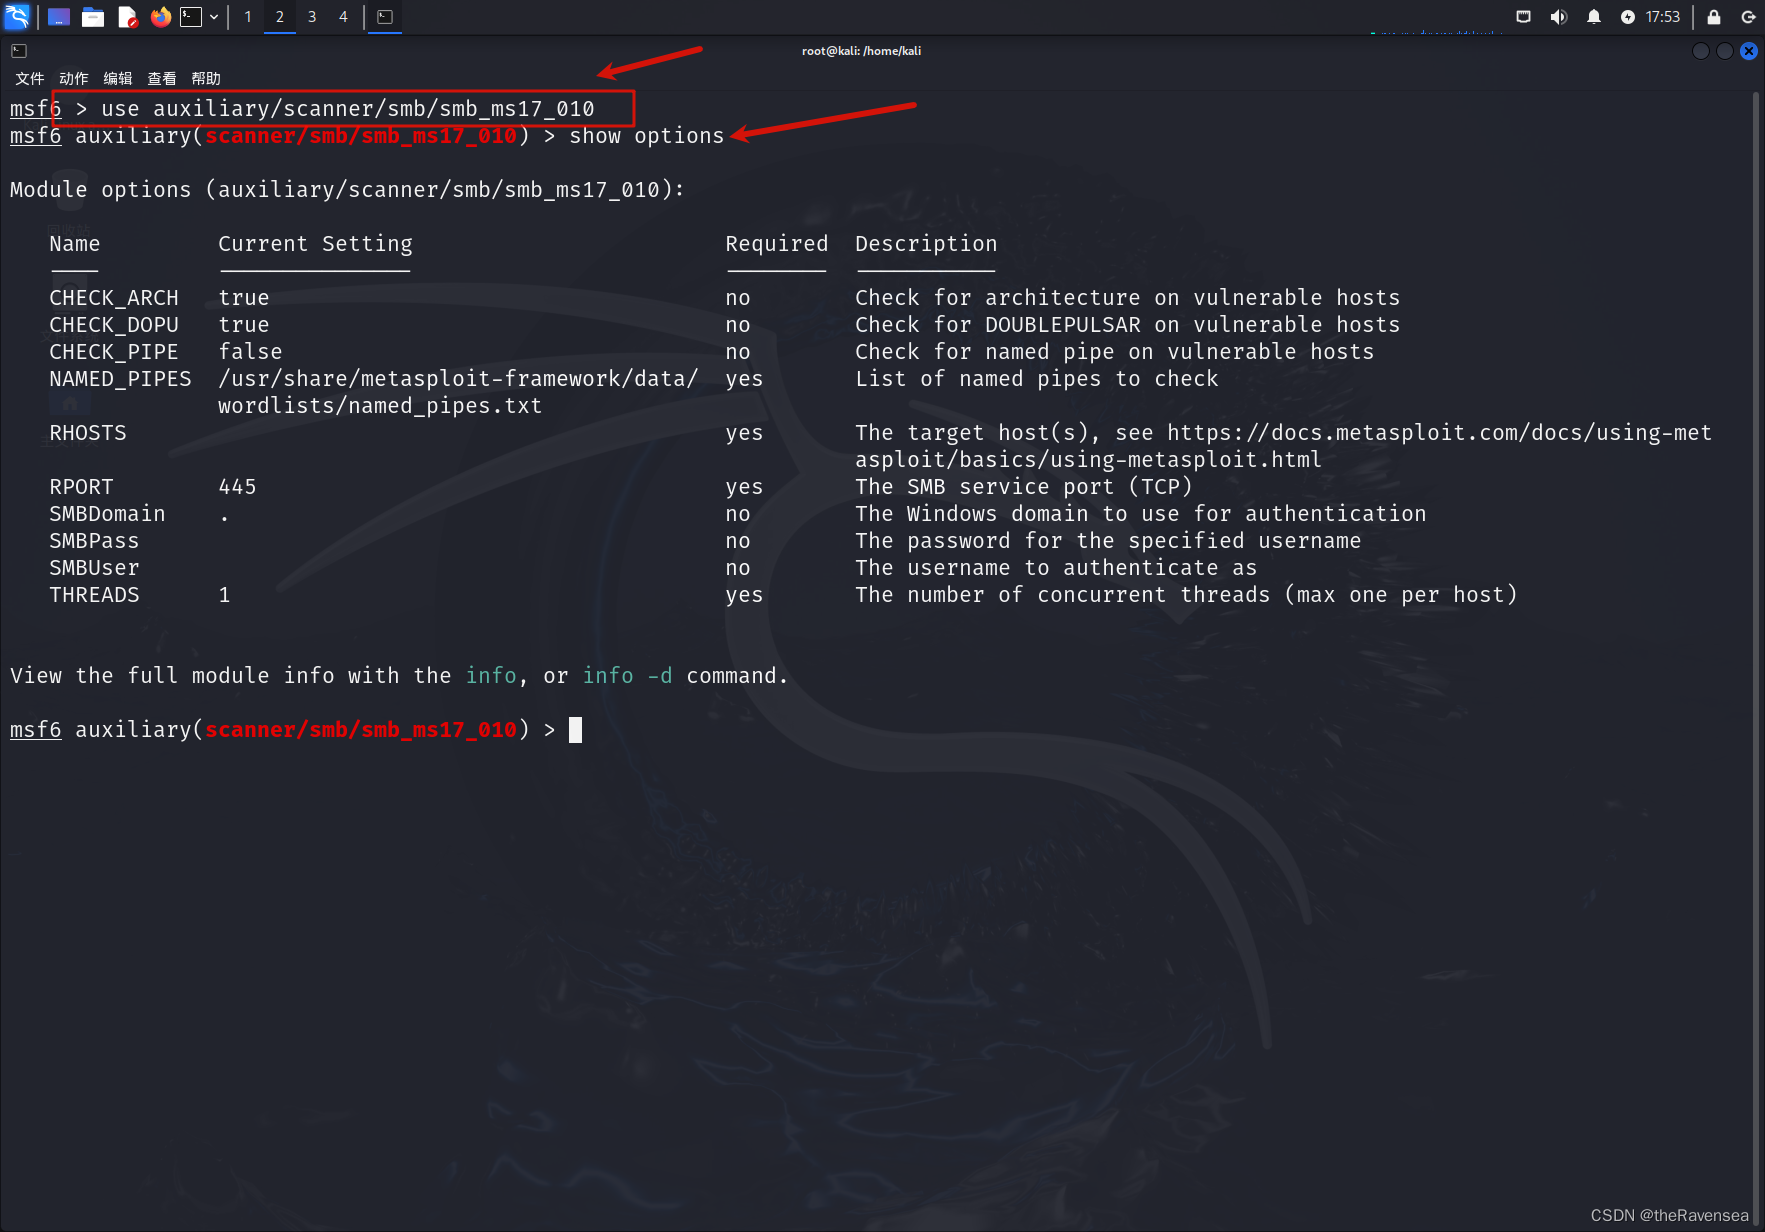Click the display settings tray icon
The width and height of the screenshot is (1765, 1232).
(x=1523, y=17)
